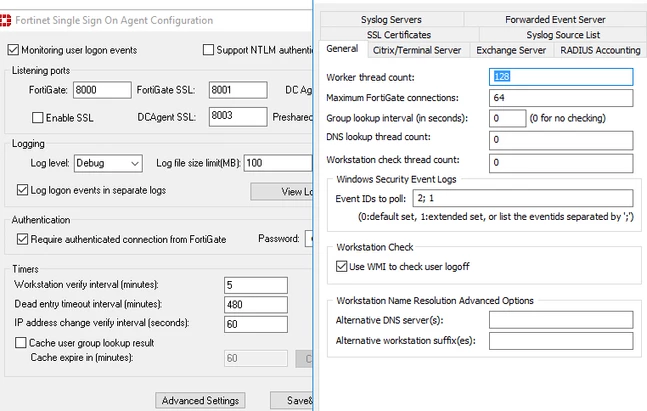This screenshot has width=647, height=411.
Task: Click the 'Timers' group label
Action: [25, 269]
